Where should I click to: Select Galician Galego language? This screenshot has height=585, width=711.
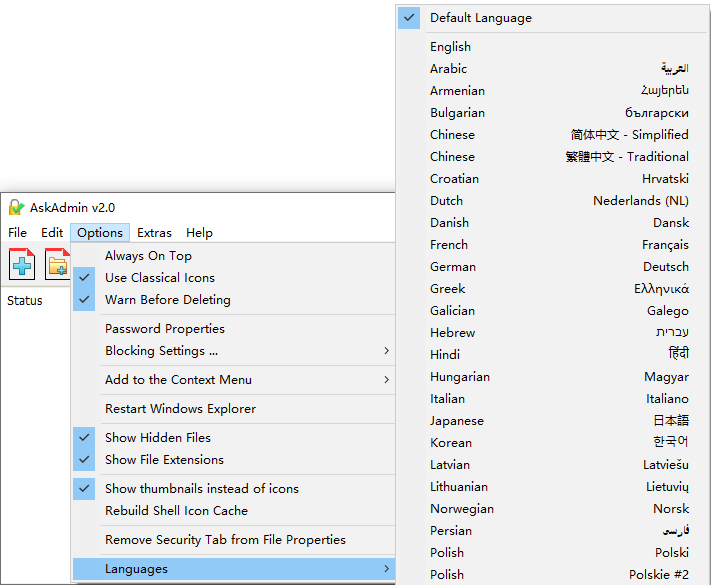click(552, 311)
